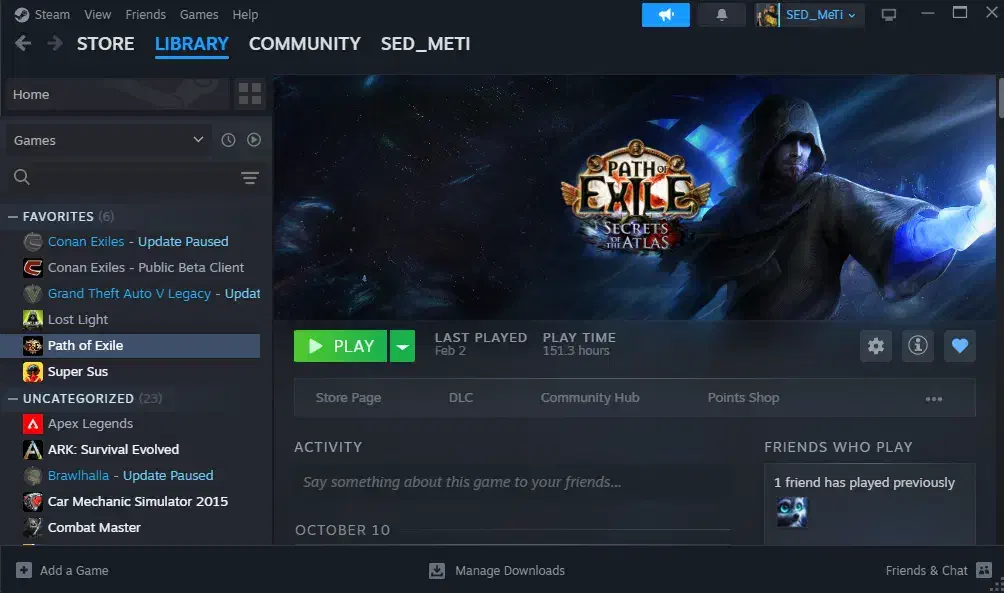Open the more links ellipsis menu
Image resolution: width=1004 pixels, height=593 pixels.
coord(934,399)
